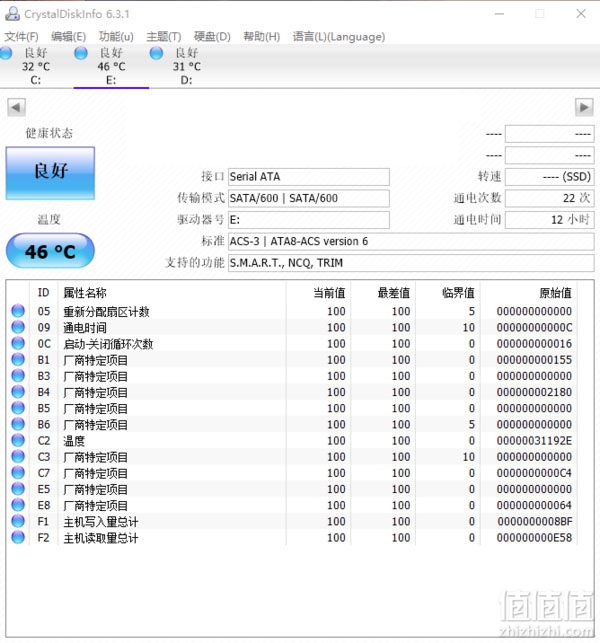Click status orb of attribute 0C row
Viewport: 600px width, 643px height.
pyautogui.click(x=18, y=343)
